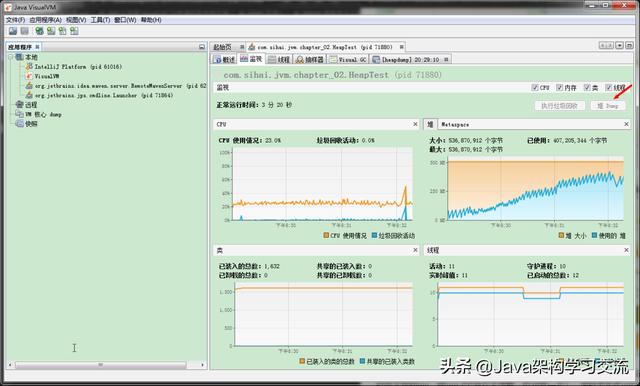Switch to the 线程 tab

[279, 60]
